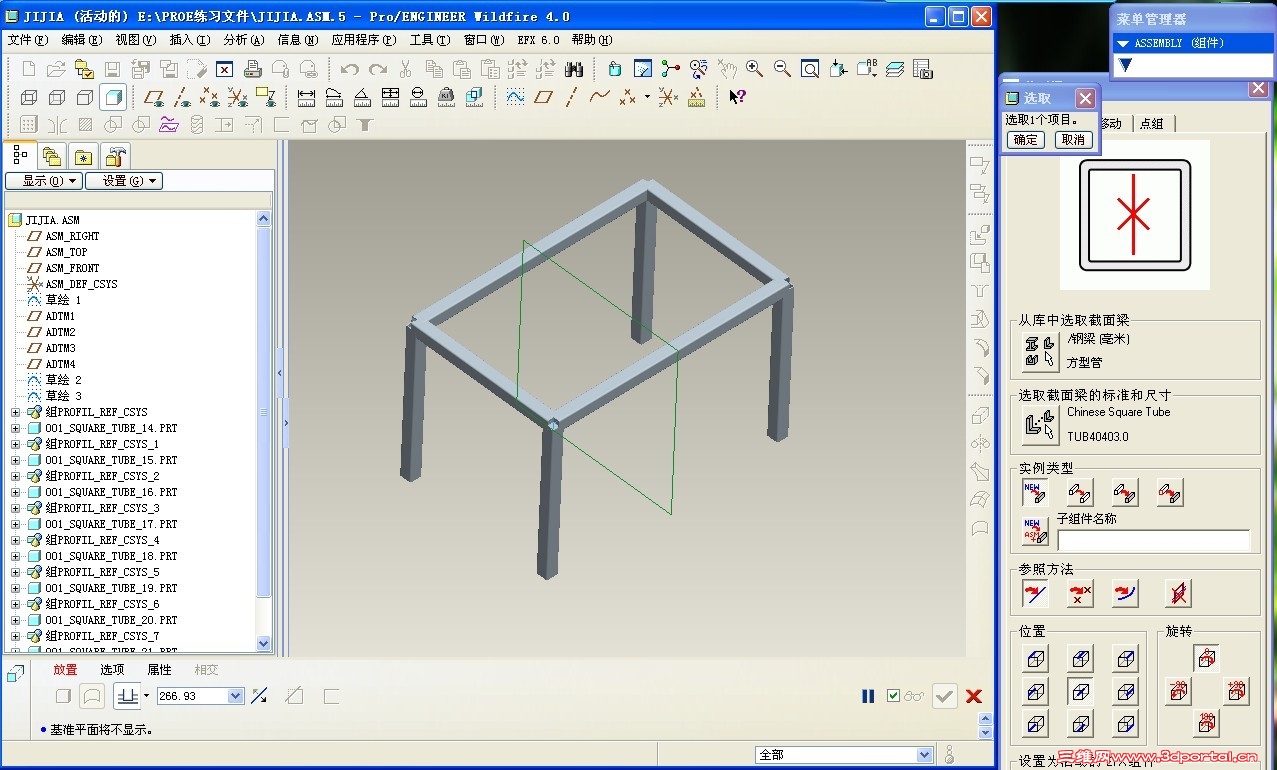Image resolution: width=1277 pixels, height=770 pixels.
Task: Toggle datum planes display icon
Action: 153,97
